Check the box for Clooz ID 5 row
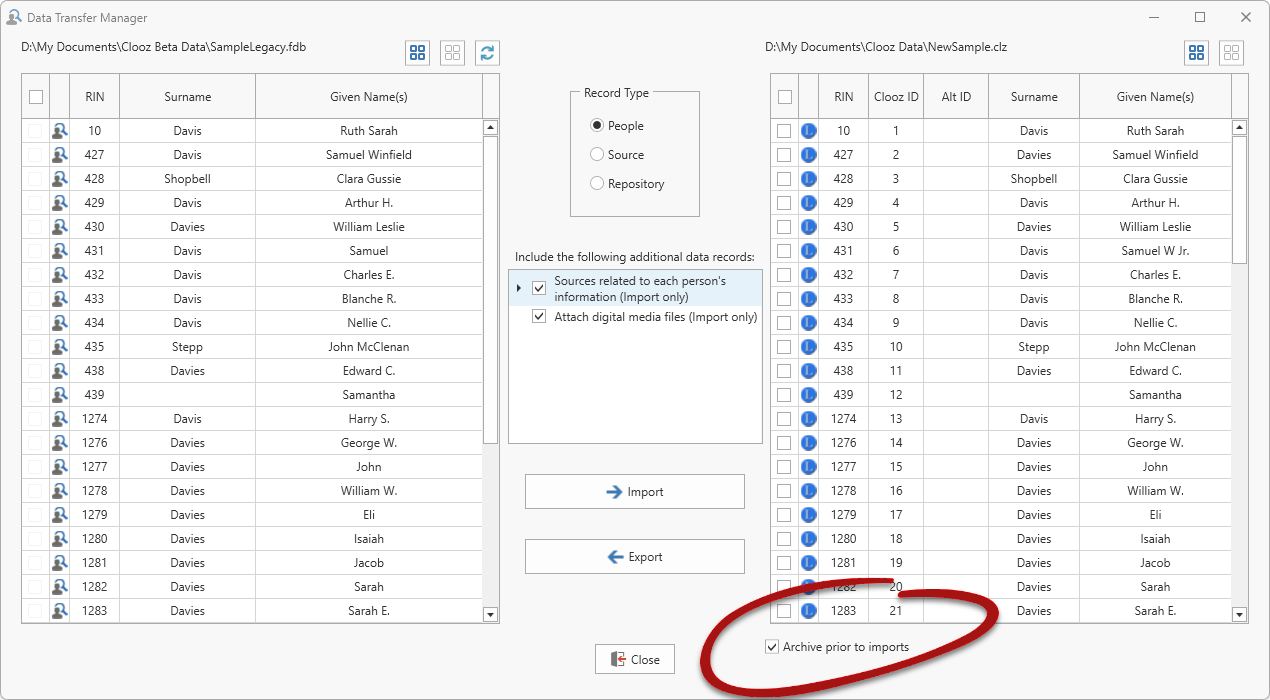The height and width of the screenshot is (700, 1270). click(784, 227)
